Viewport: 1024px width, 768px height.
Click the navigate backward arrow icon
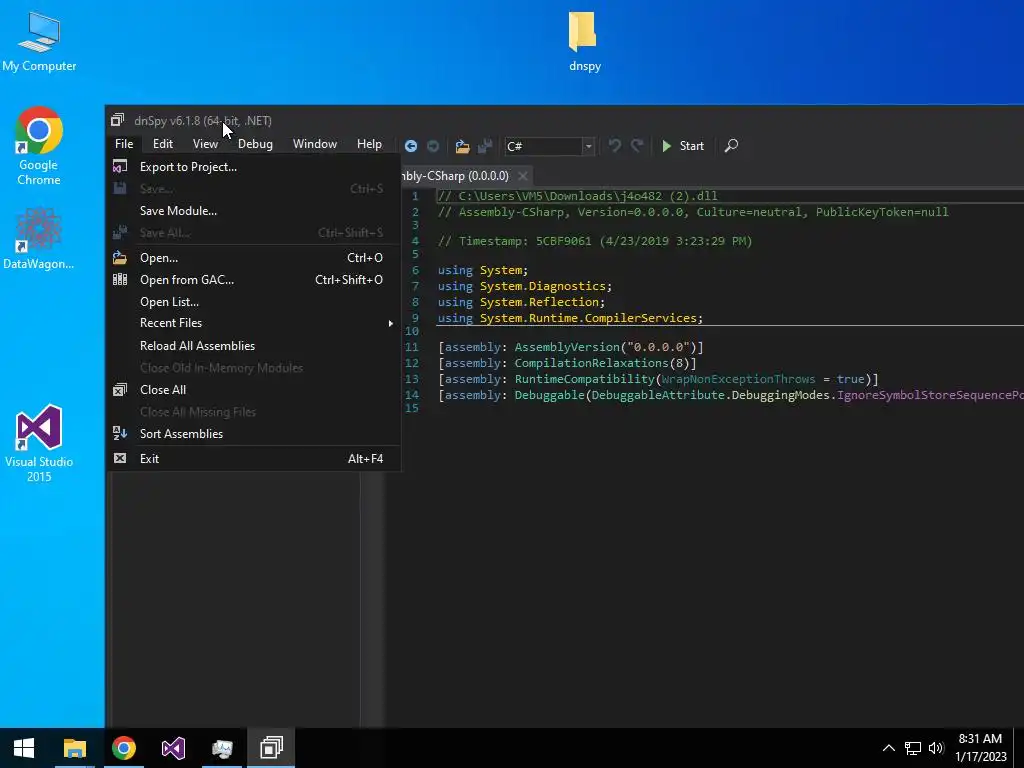coord(411,146)
